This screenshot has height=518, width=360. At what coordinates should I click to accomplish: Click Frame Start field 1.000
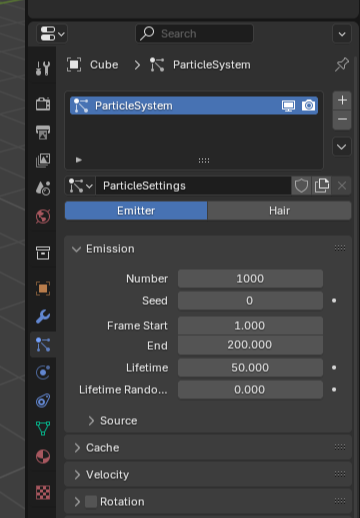[250, 326]
